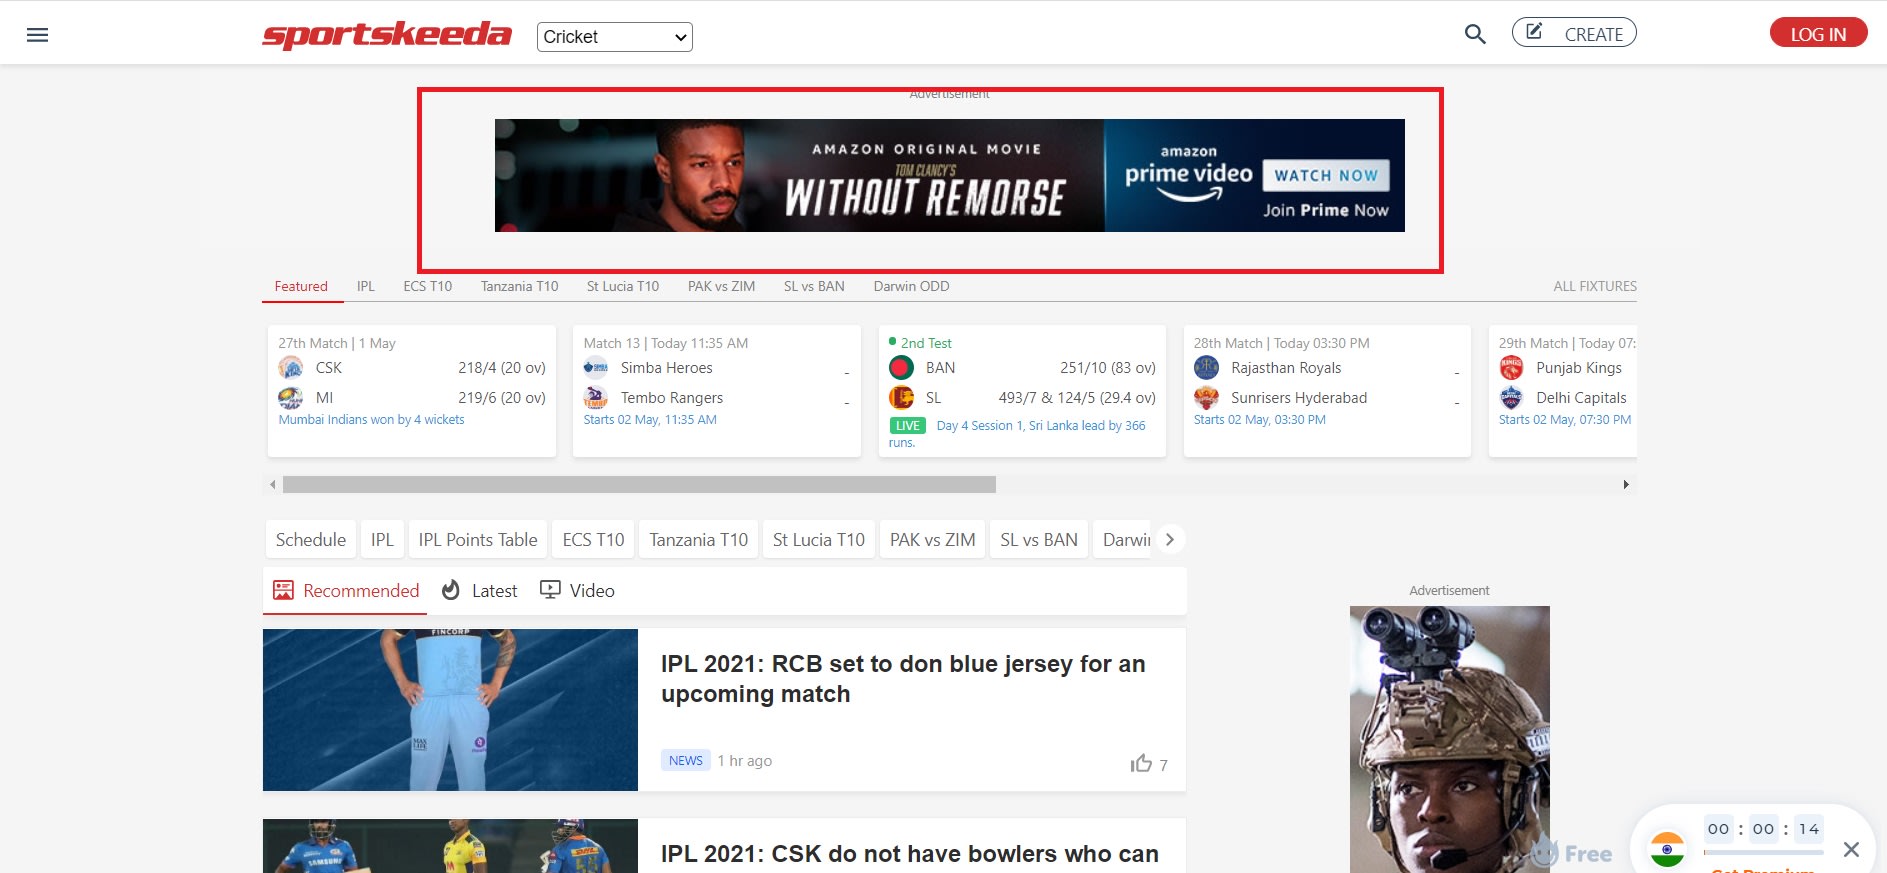
Task: Click NEWS tag on RCB article
Action: point(686,761)
